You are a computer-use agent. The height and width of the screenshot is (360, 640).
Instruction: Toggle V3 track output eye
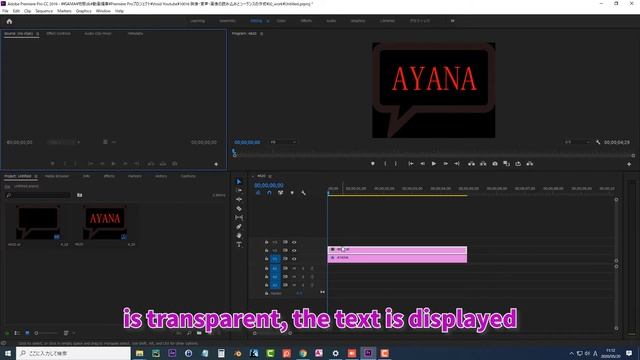tap(294, 242)
